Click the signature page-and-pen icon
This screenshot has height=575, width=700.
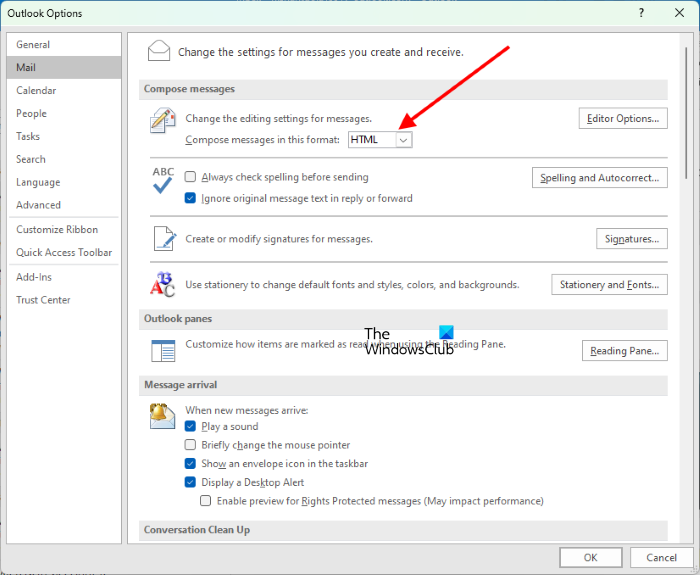click(x=164, y=238)
